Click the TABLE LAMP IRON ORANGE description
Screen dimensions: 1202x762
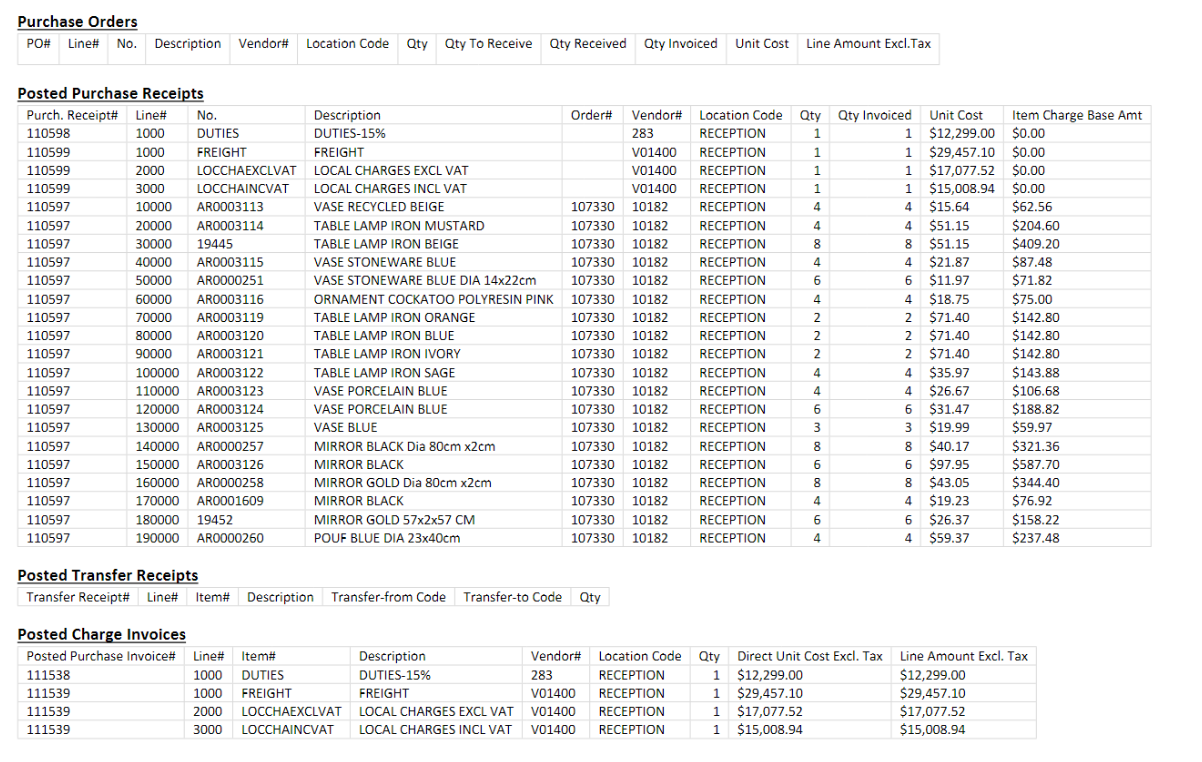pos(394,317)
